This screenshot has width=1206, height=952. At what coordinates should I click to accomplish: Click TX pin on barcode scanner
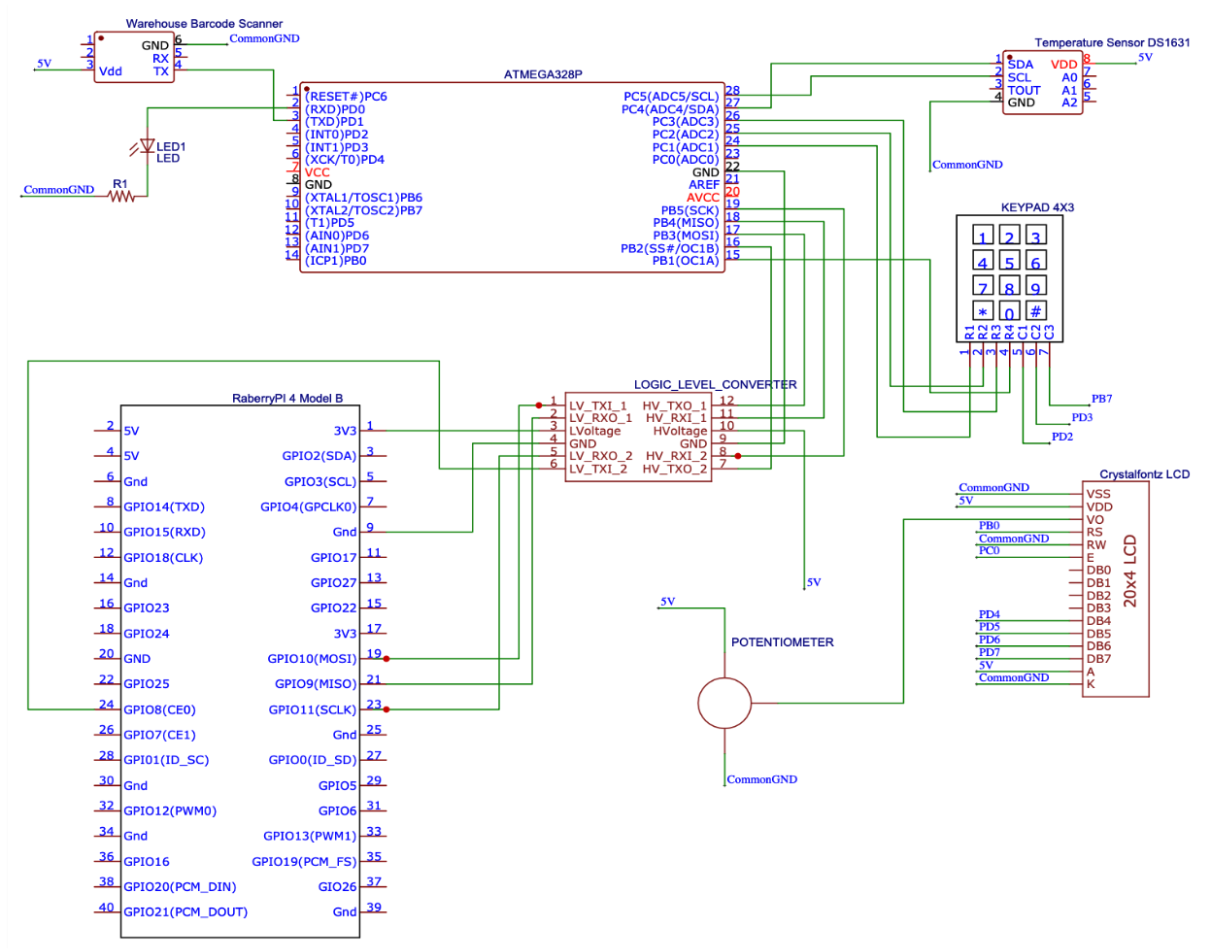[161, 70]
